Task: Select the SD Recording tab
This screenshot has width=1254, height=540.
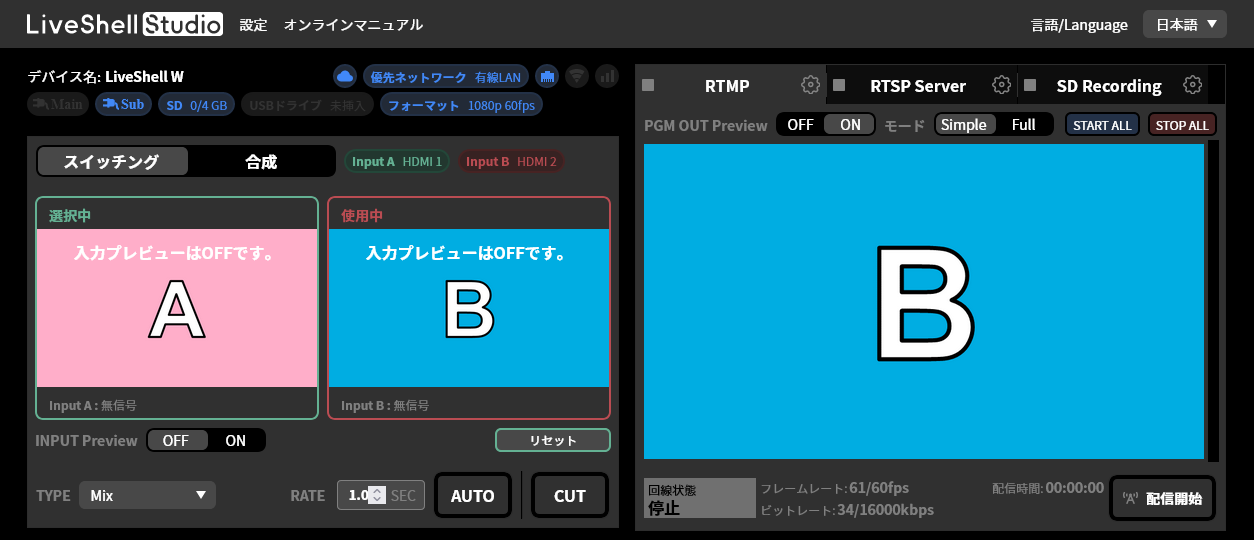Action: (1113, 86)
